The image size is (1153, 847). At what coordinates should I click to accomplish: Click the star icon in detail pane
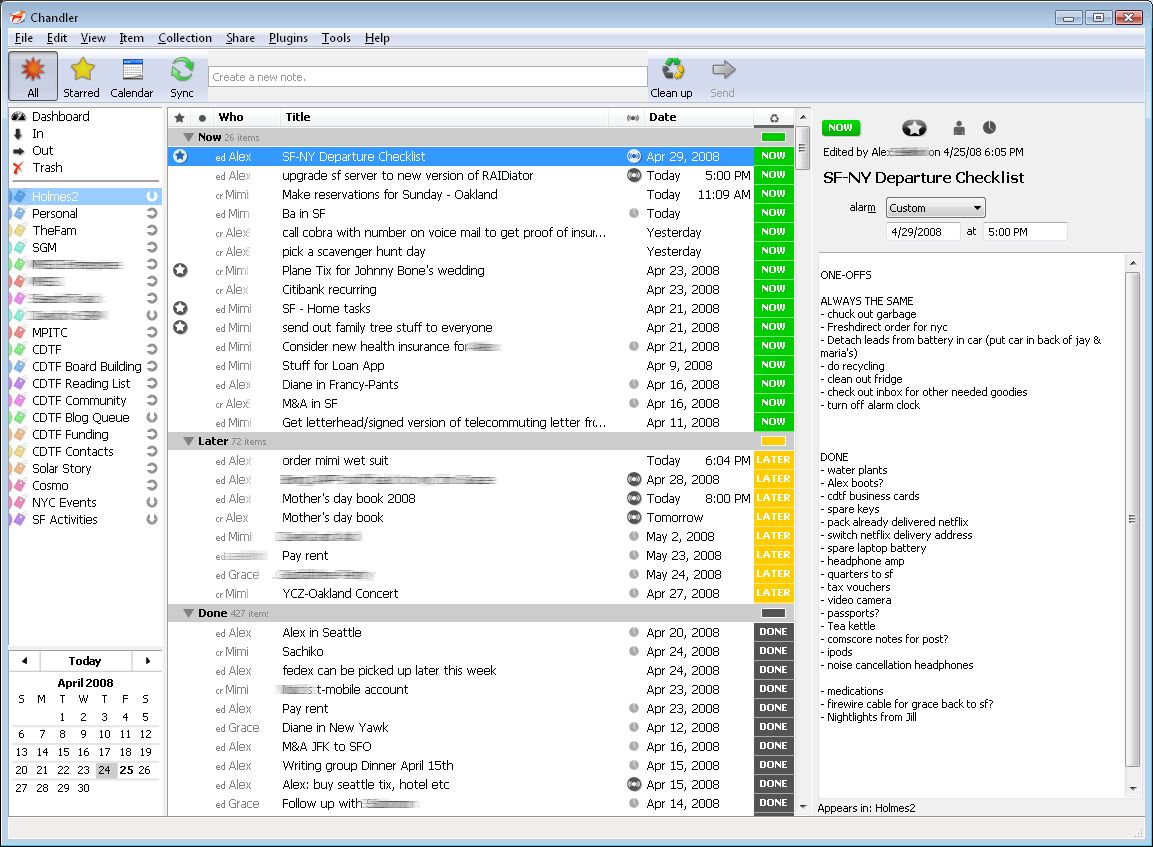[914, 128]
